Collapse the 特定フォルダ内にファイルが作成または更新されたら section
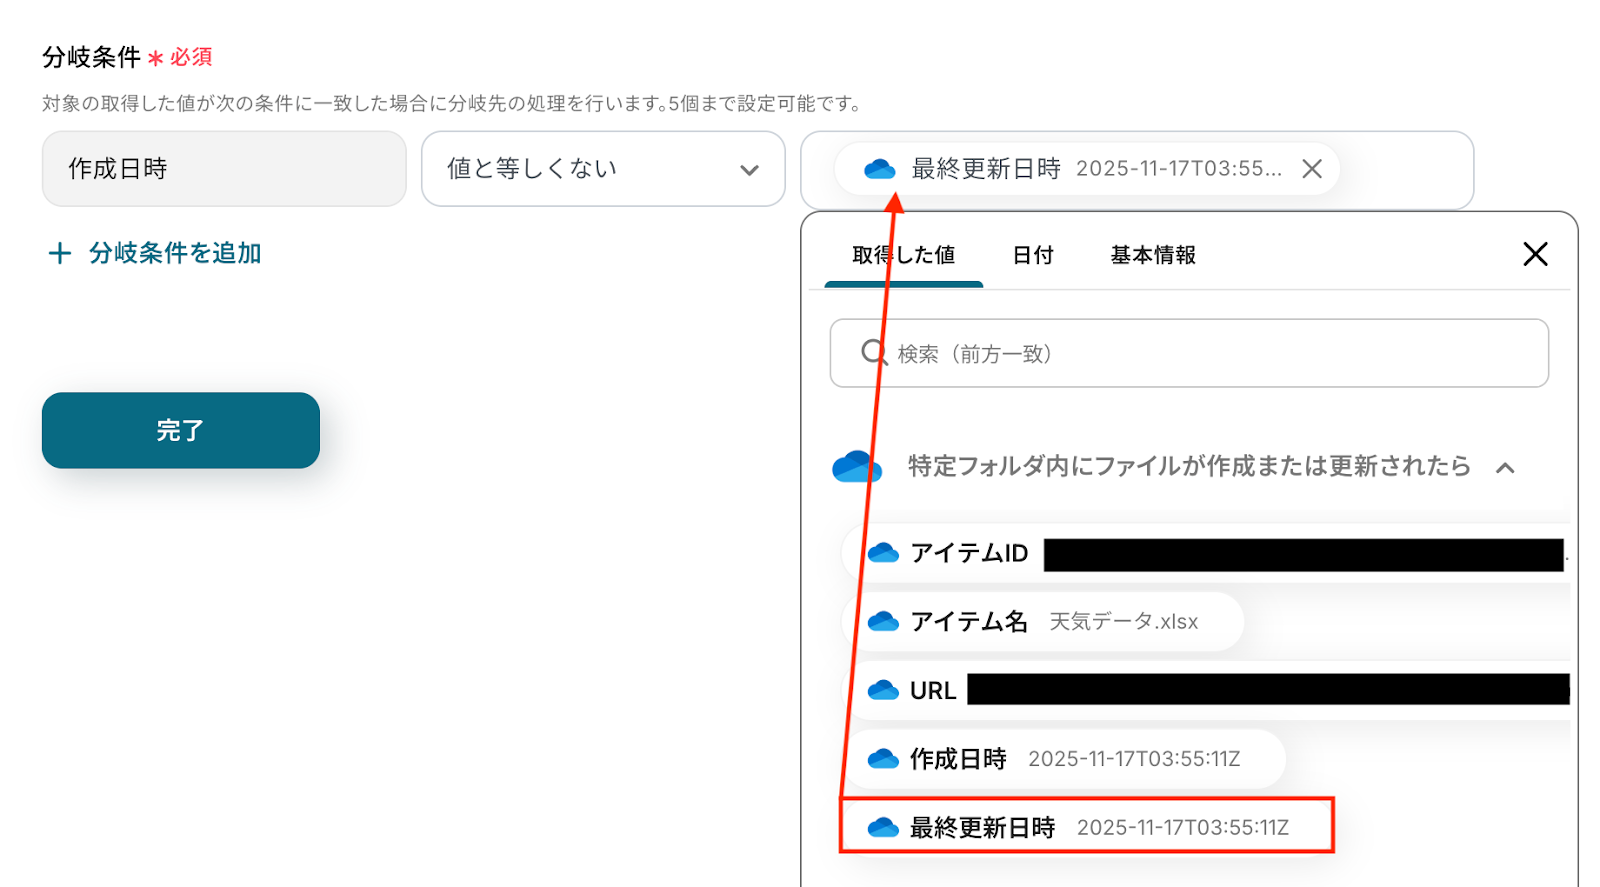Screen dimensions: 1600x887 [1505, 467]
